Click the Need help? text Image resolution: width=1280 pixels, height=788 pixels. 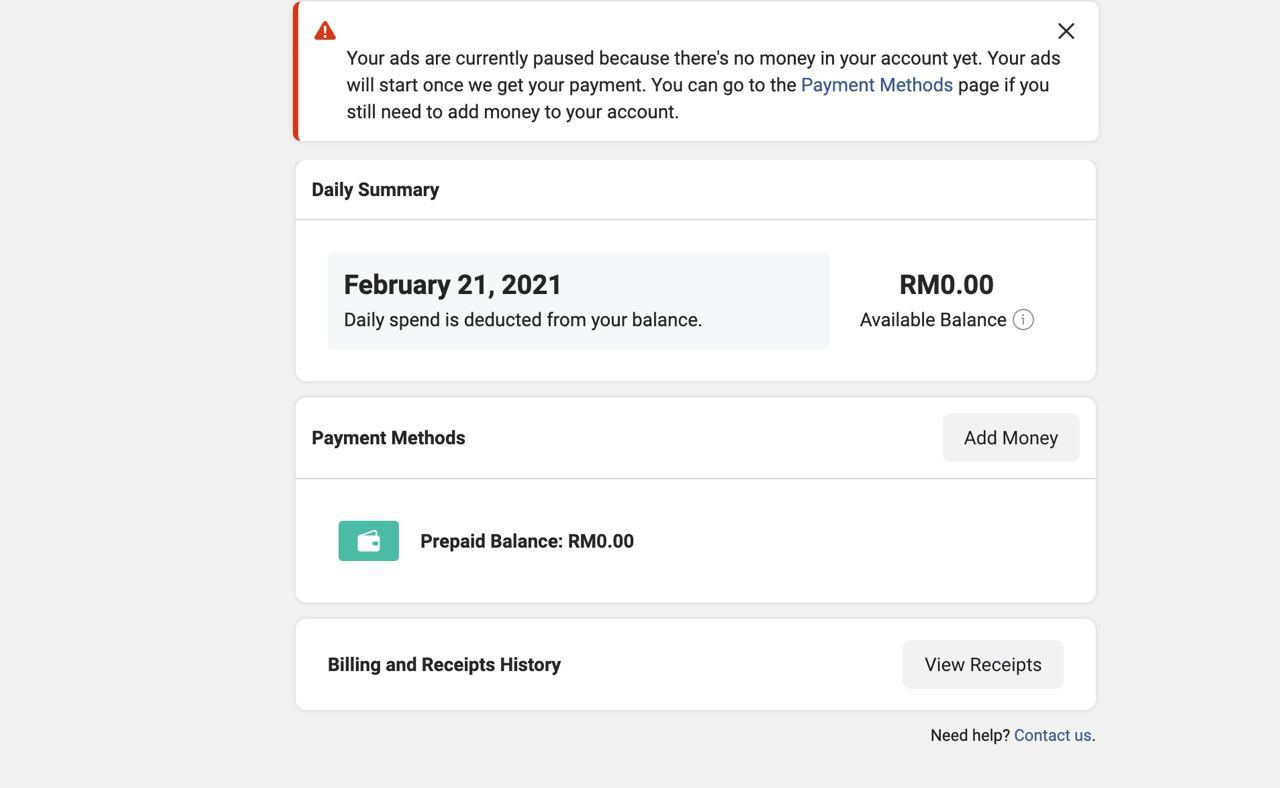pyautogui.click(x=970, y=735)
